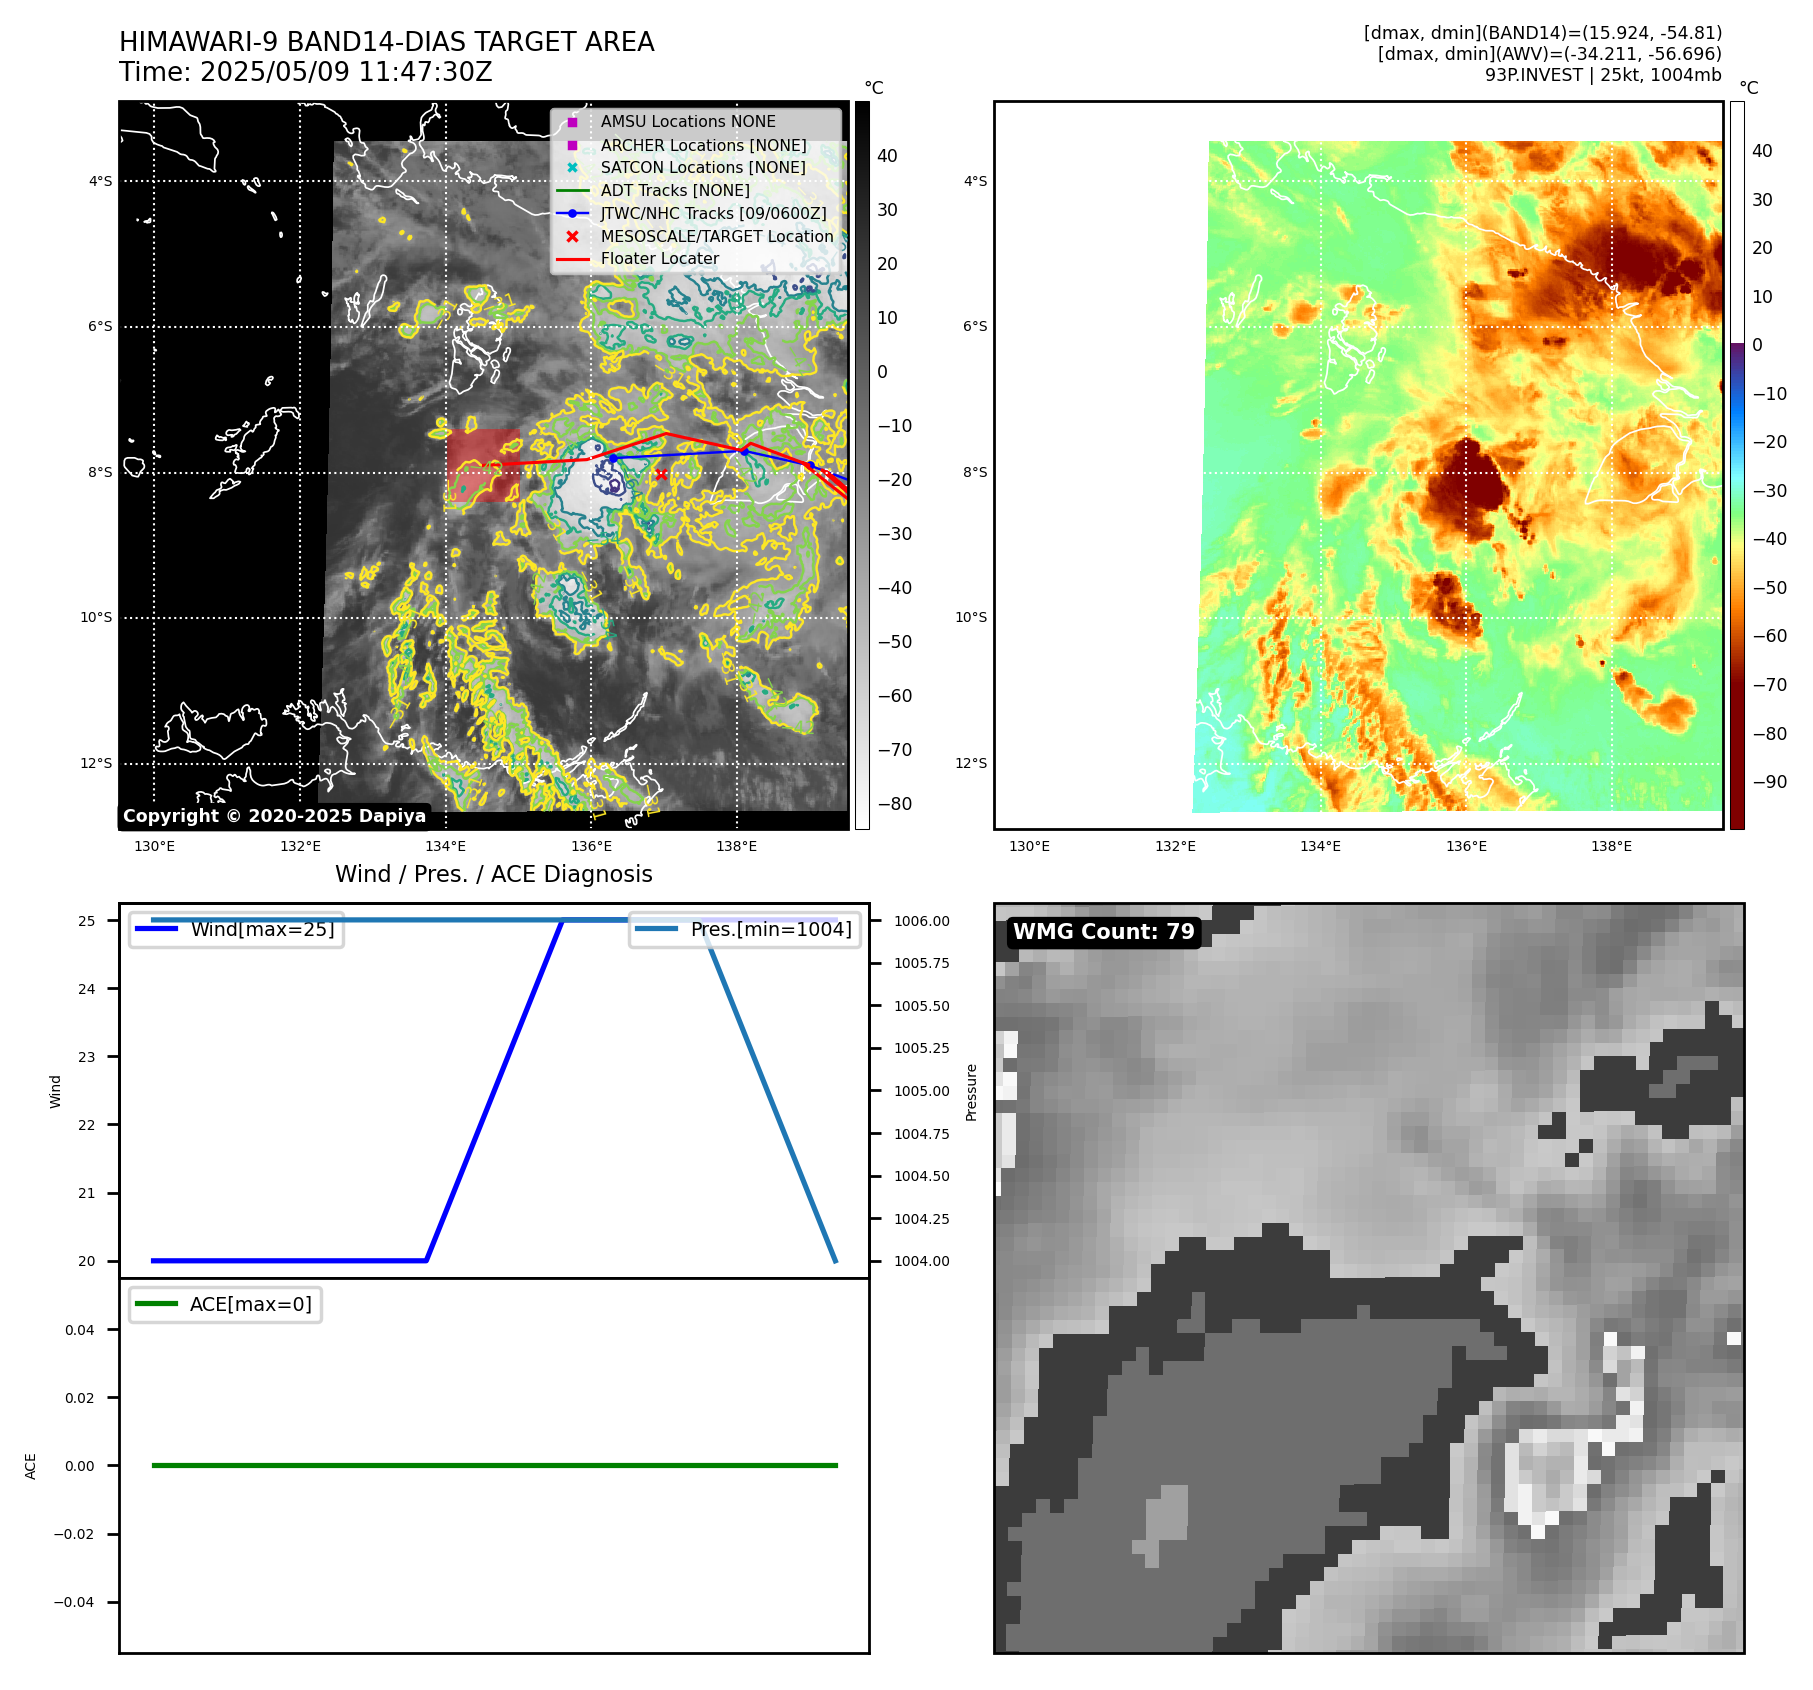
Task: Click the WMG Count: 79 label
Action: 1104,932
